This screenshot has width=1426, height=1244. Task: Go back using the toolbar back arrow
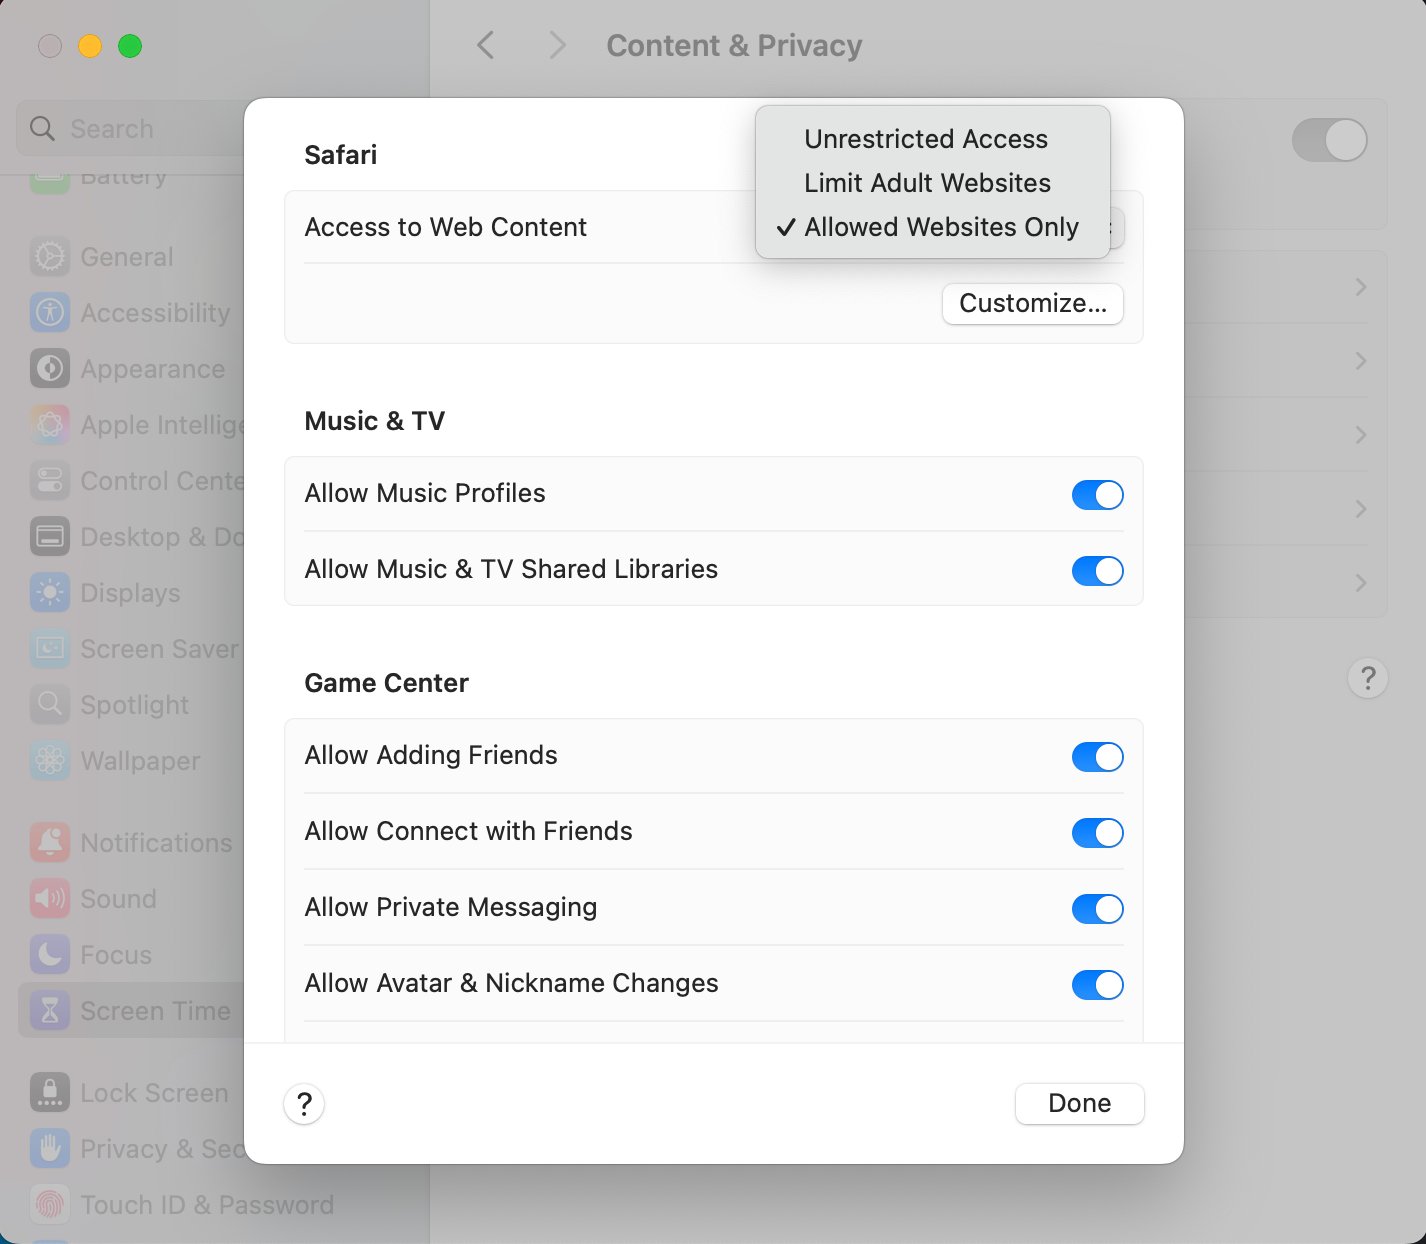[486, 45]
